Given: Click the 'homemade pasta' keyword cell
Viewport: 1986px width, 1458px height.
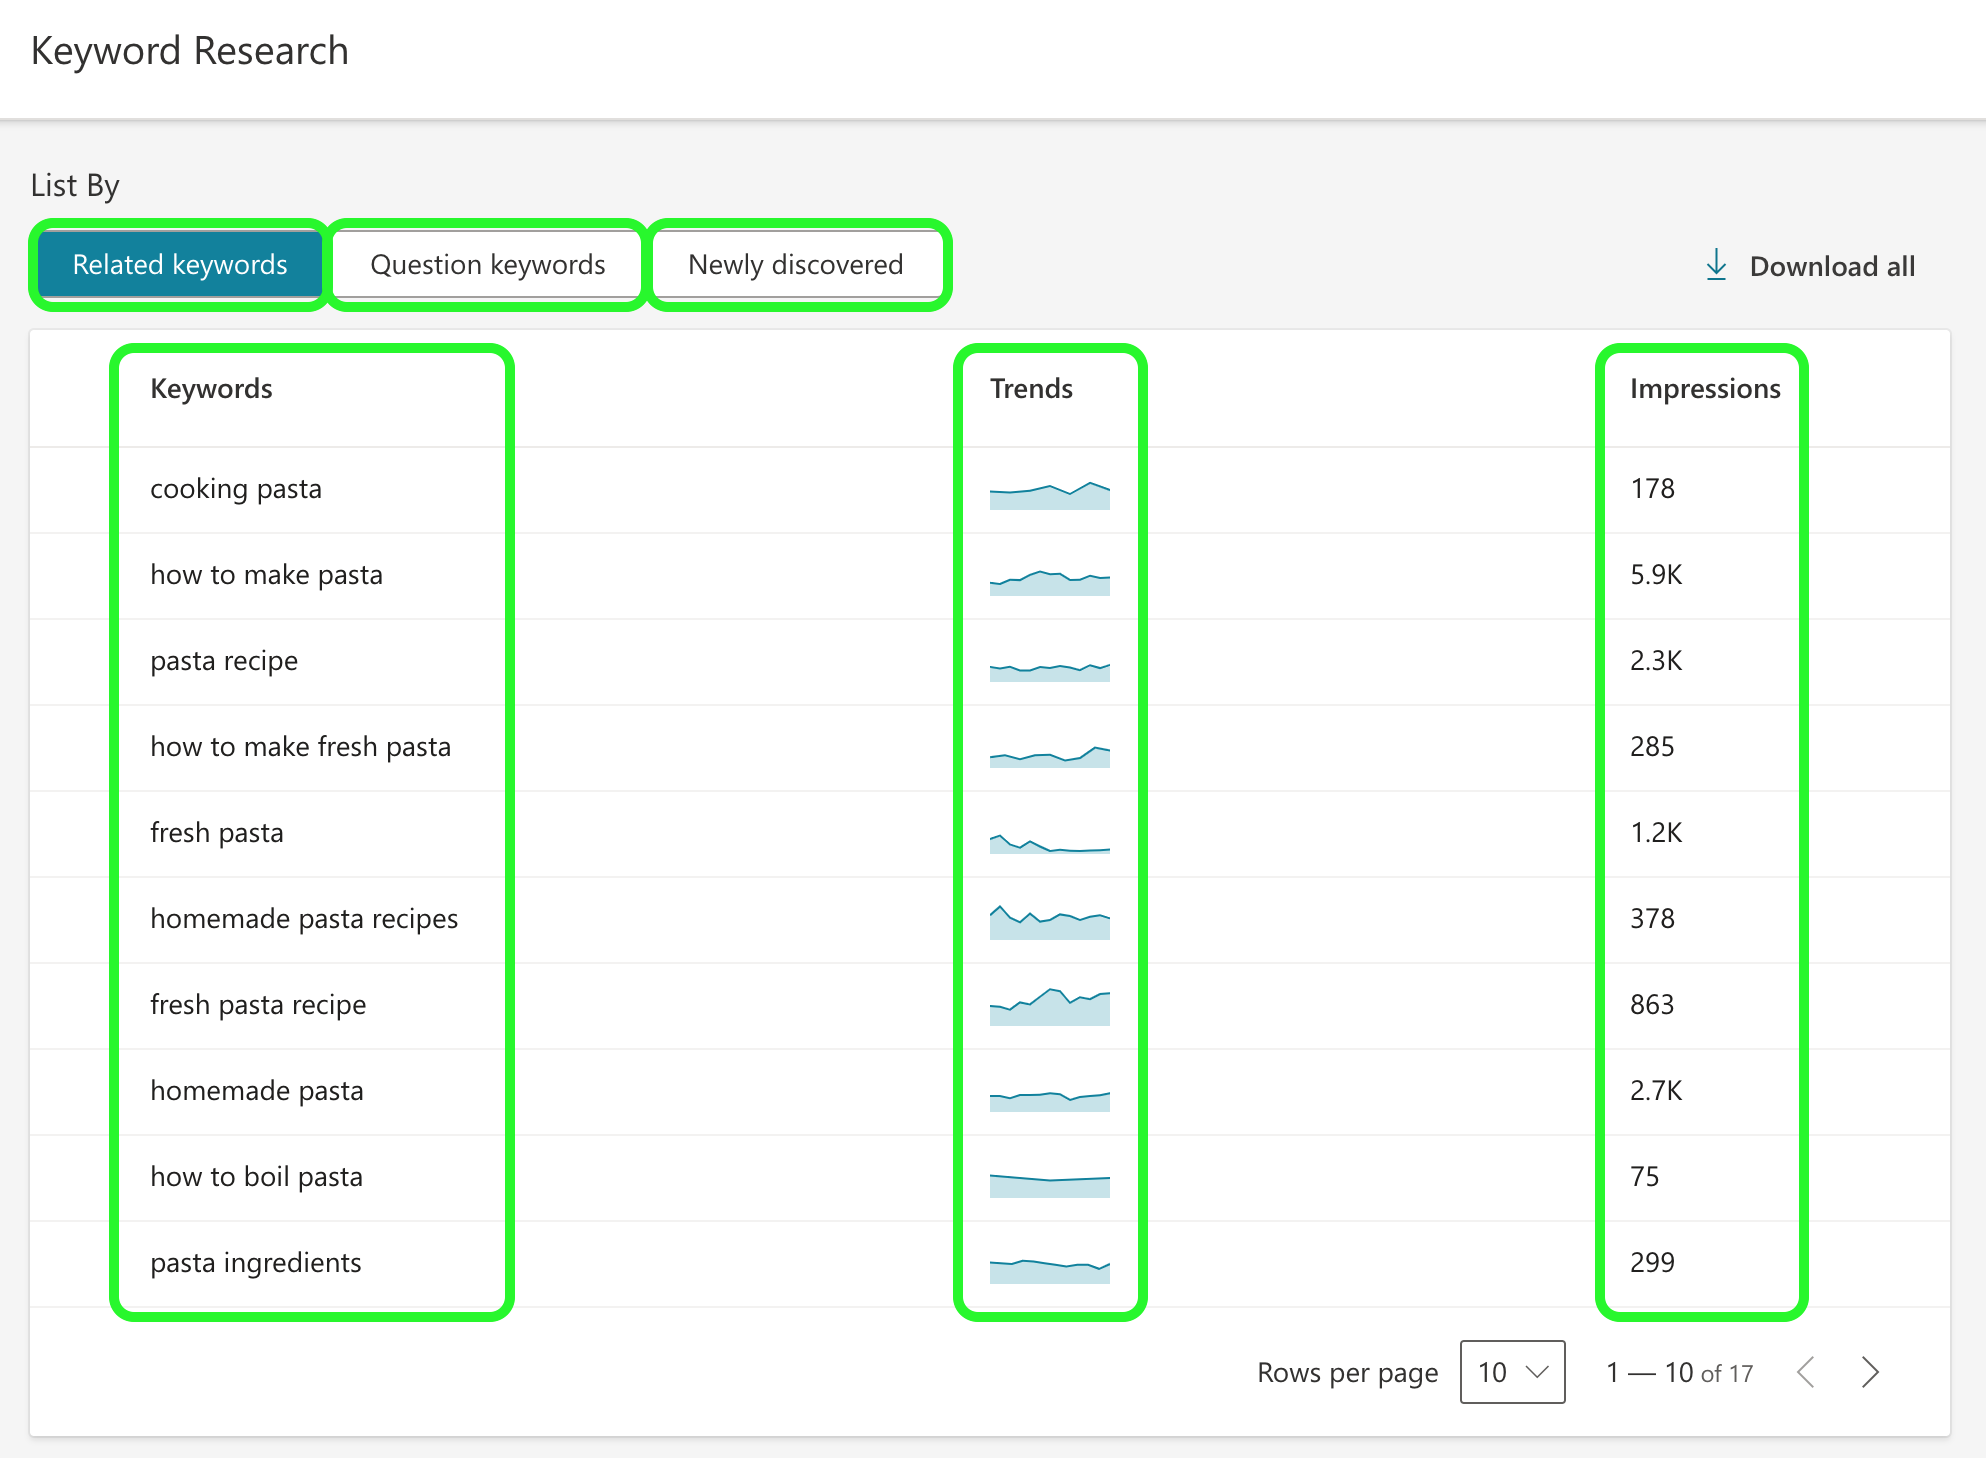Looking at the screenshot, I should (x=257, y=1091).
